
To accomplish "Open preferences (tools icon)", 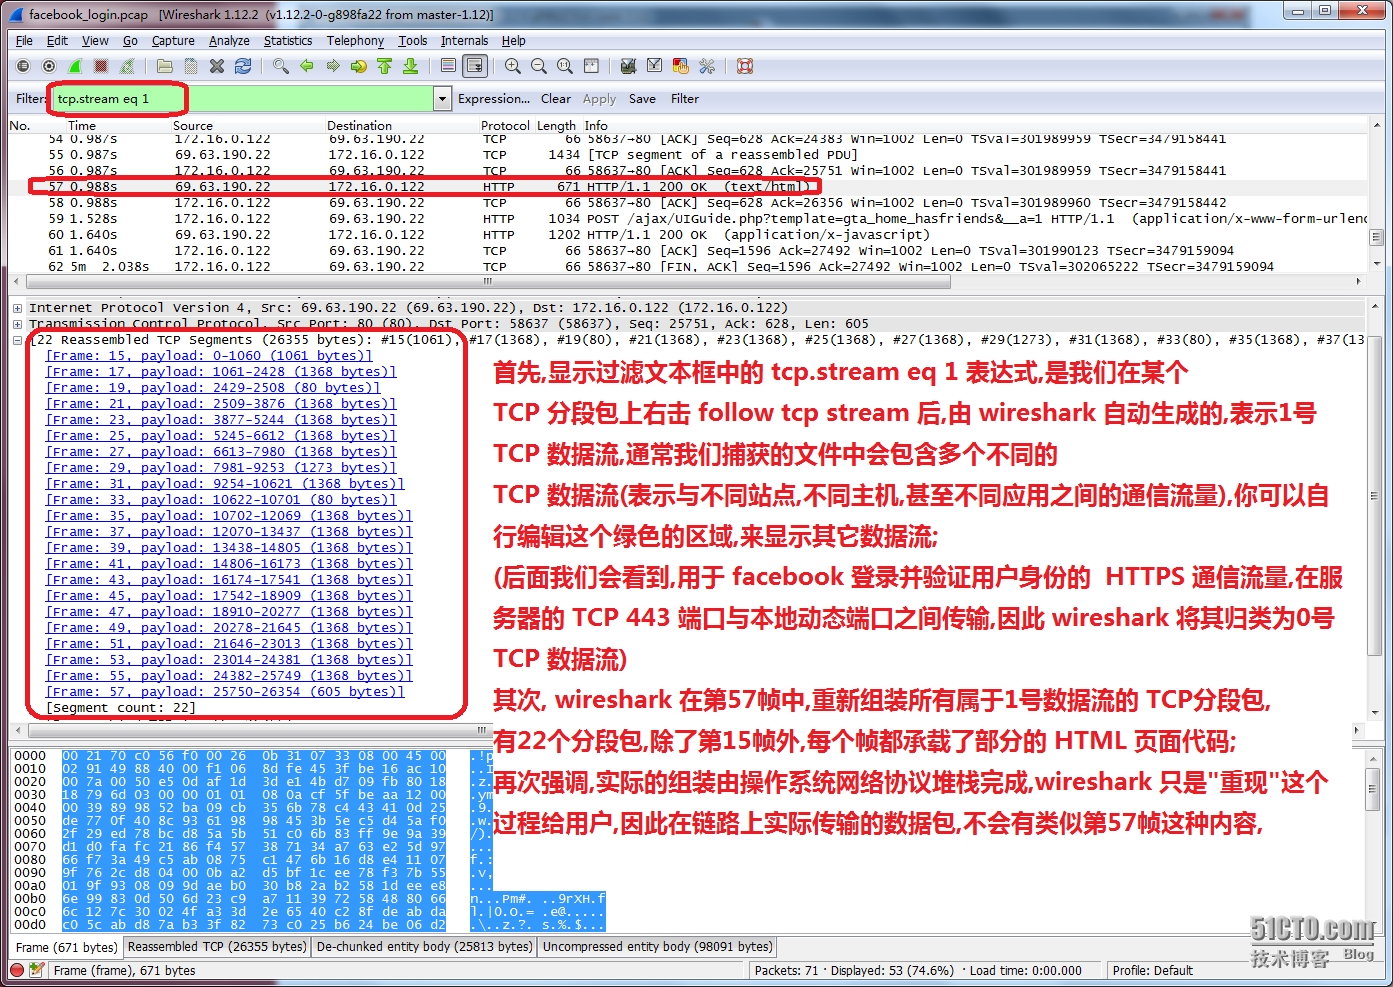I will click(x=707, y=66).
